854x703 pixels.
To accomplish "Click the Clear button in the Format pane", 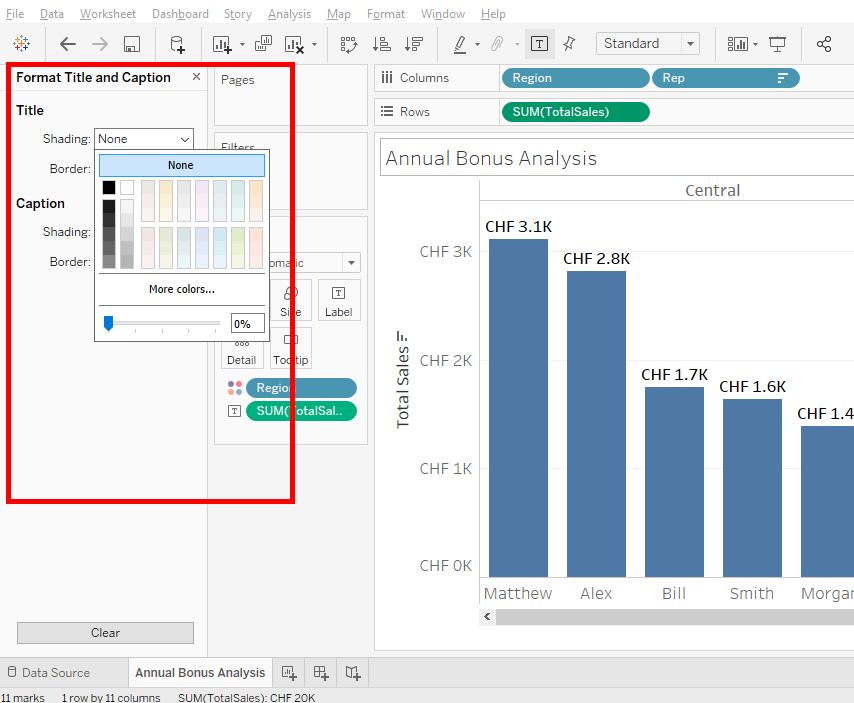I will [104, 632].
